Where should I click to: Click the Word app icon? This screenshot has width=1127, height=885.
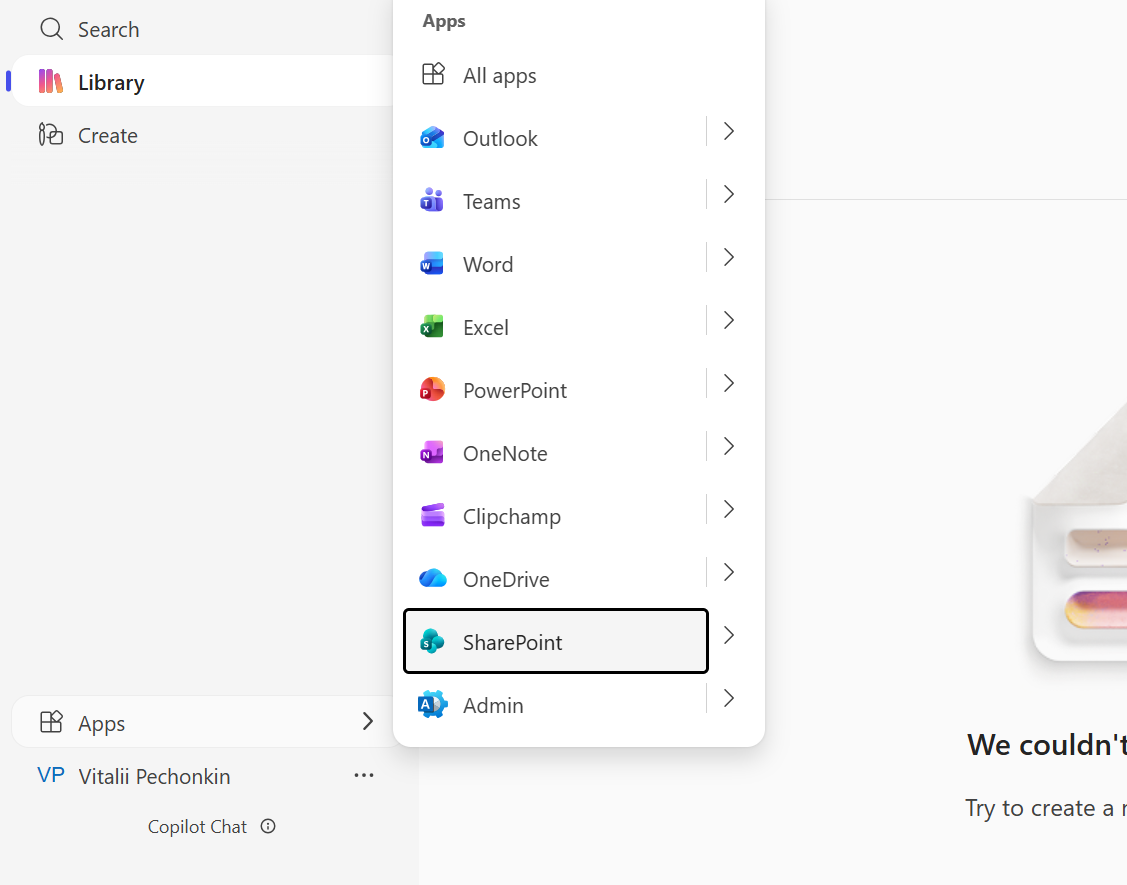pos(432,264)
